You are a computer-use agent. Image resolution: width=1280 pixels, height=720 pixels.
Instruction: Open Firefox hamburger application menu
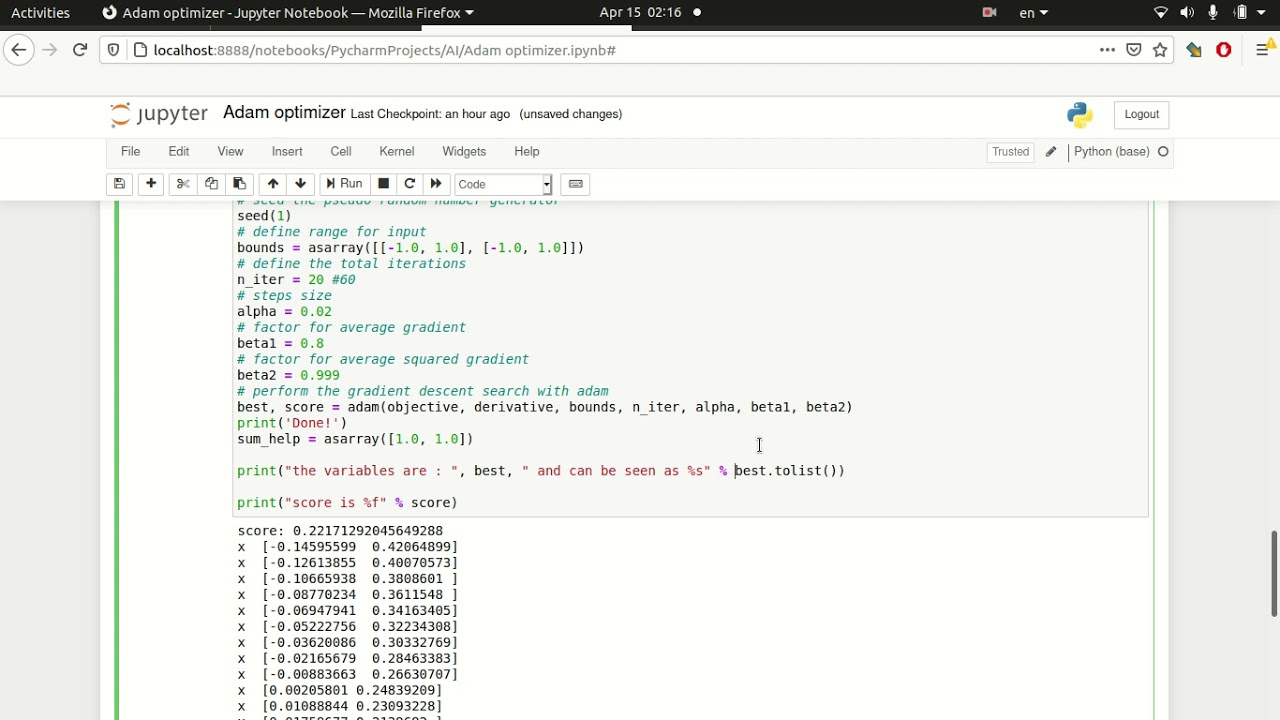pos(1263,50)
